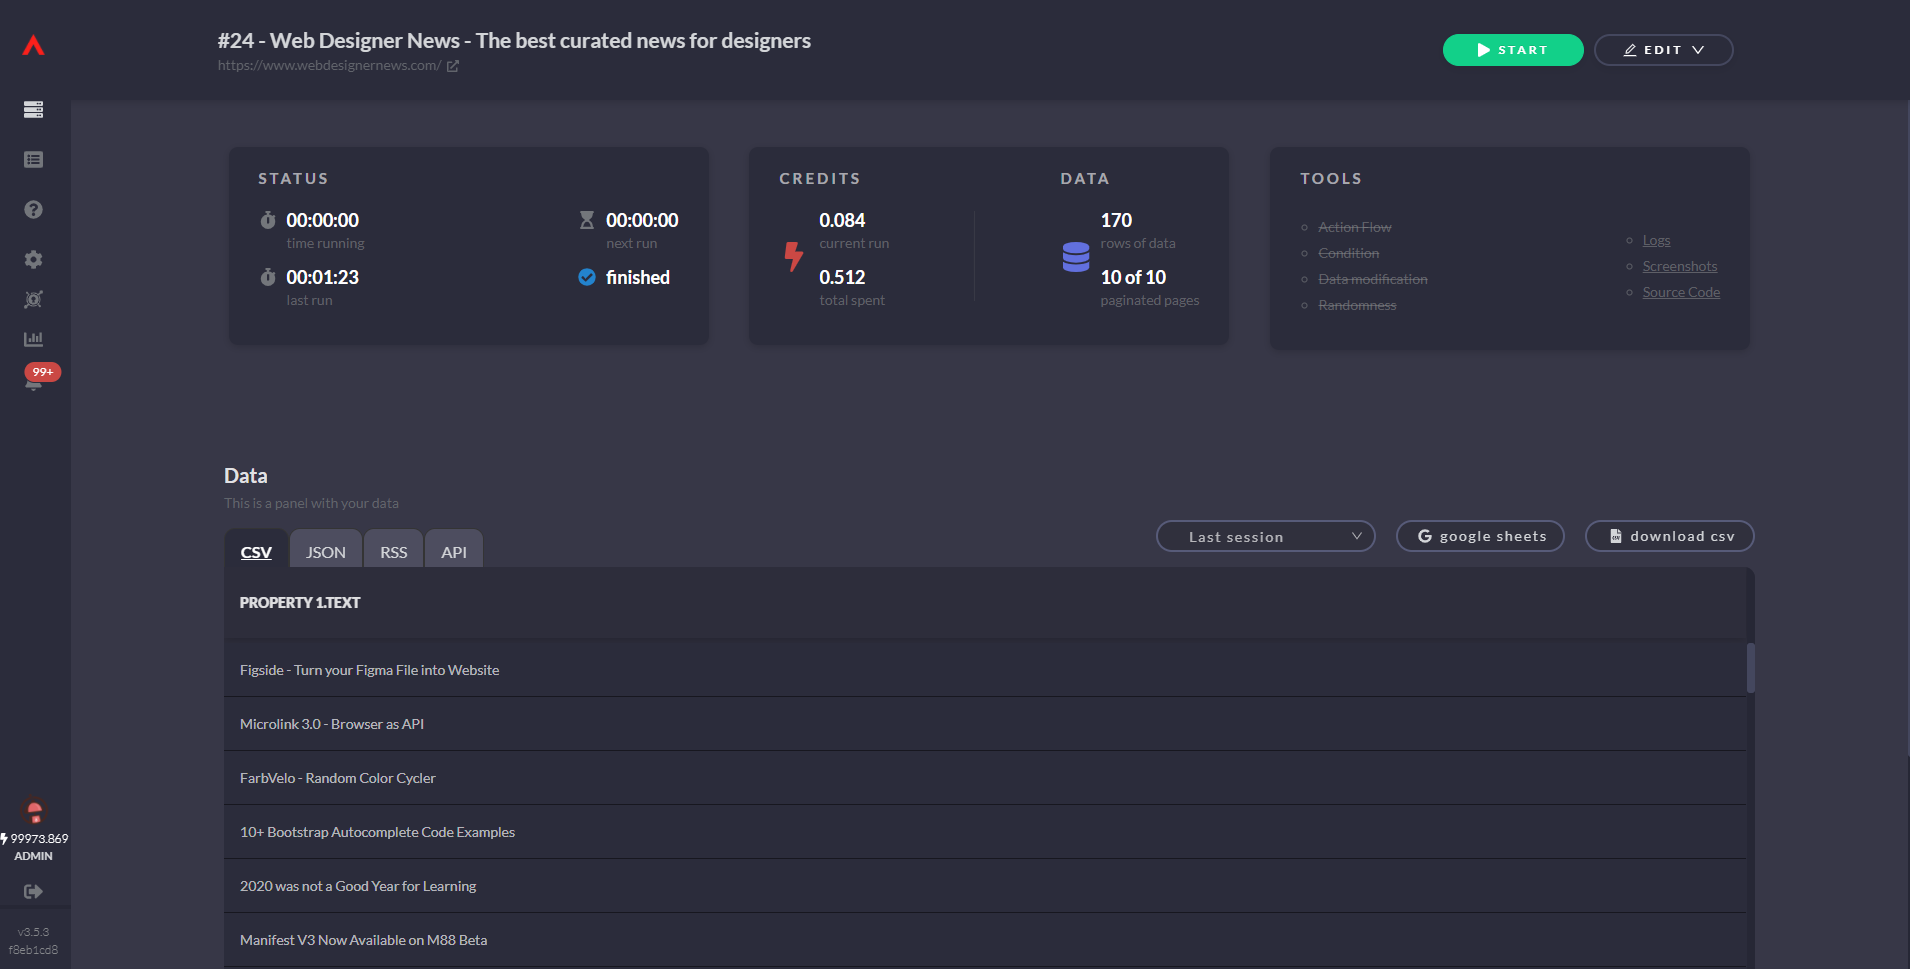The image size is (1910, 969).
Task: Click the 170 rows of data value
Action: tap(1116, 220)
